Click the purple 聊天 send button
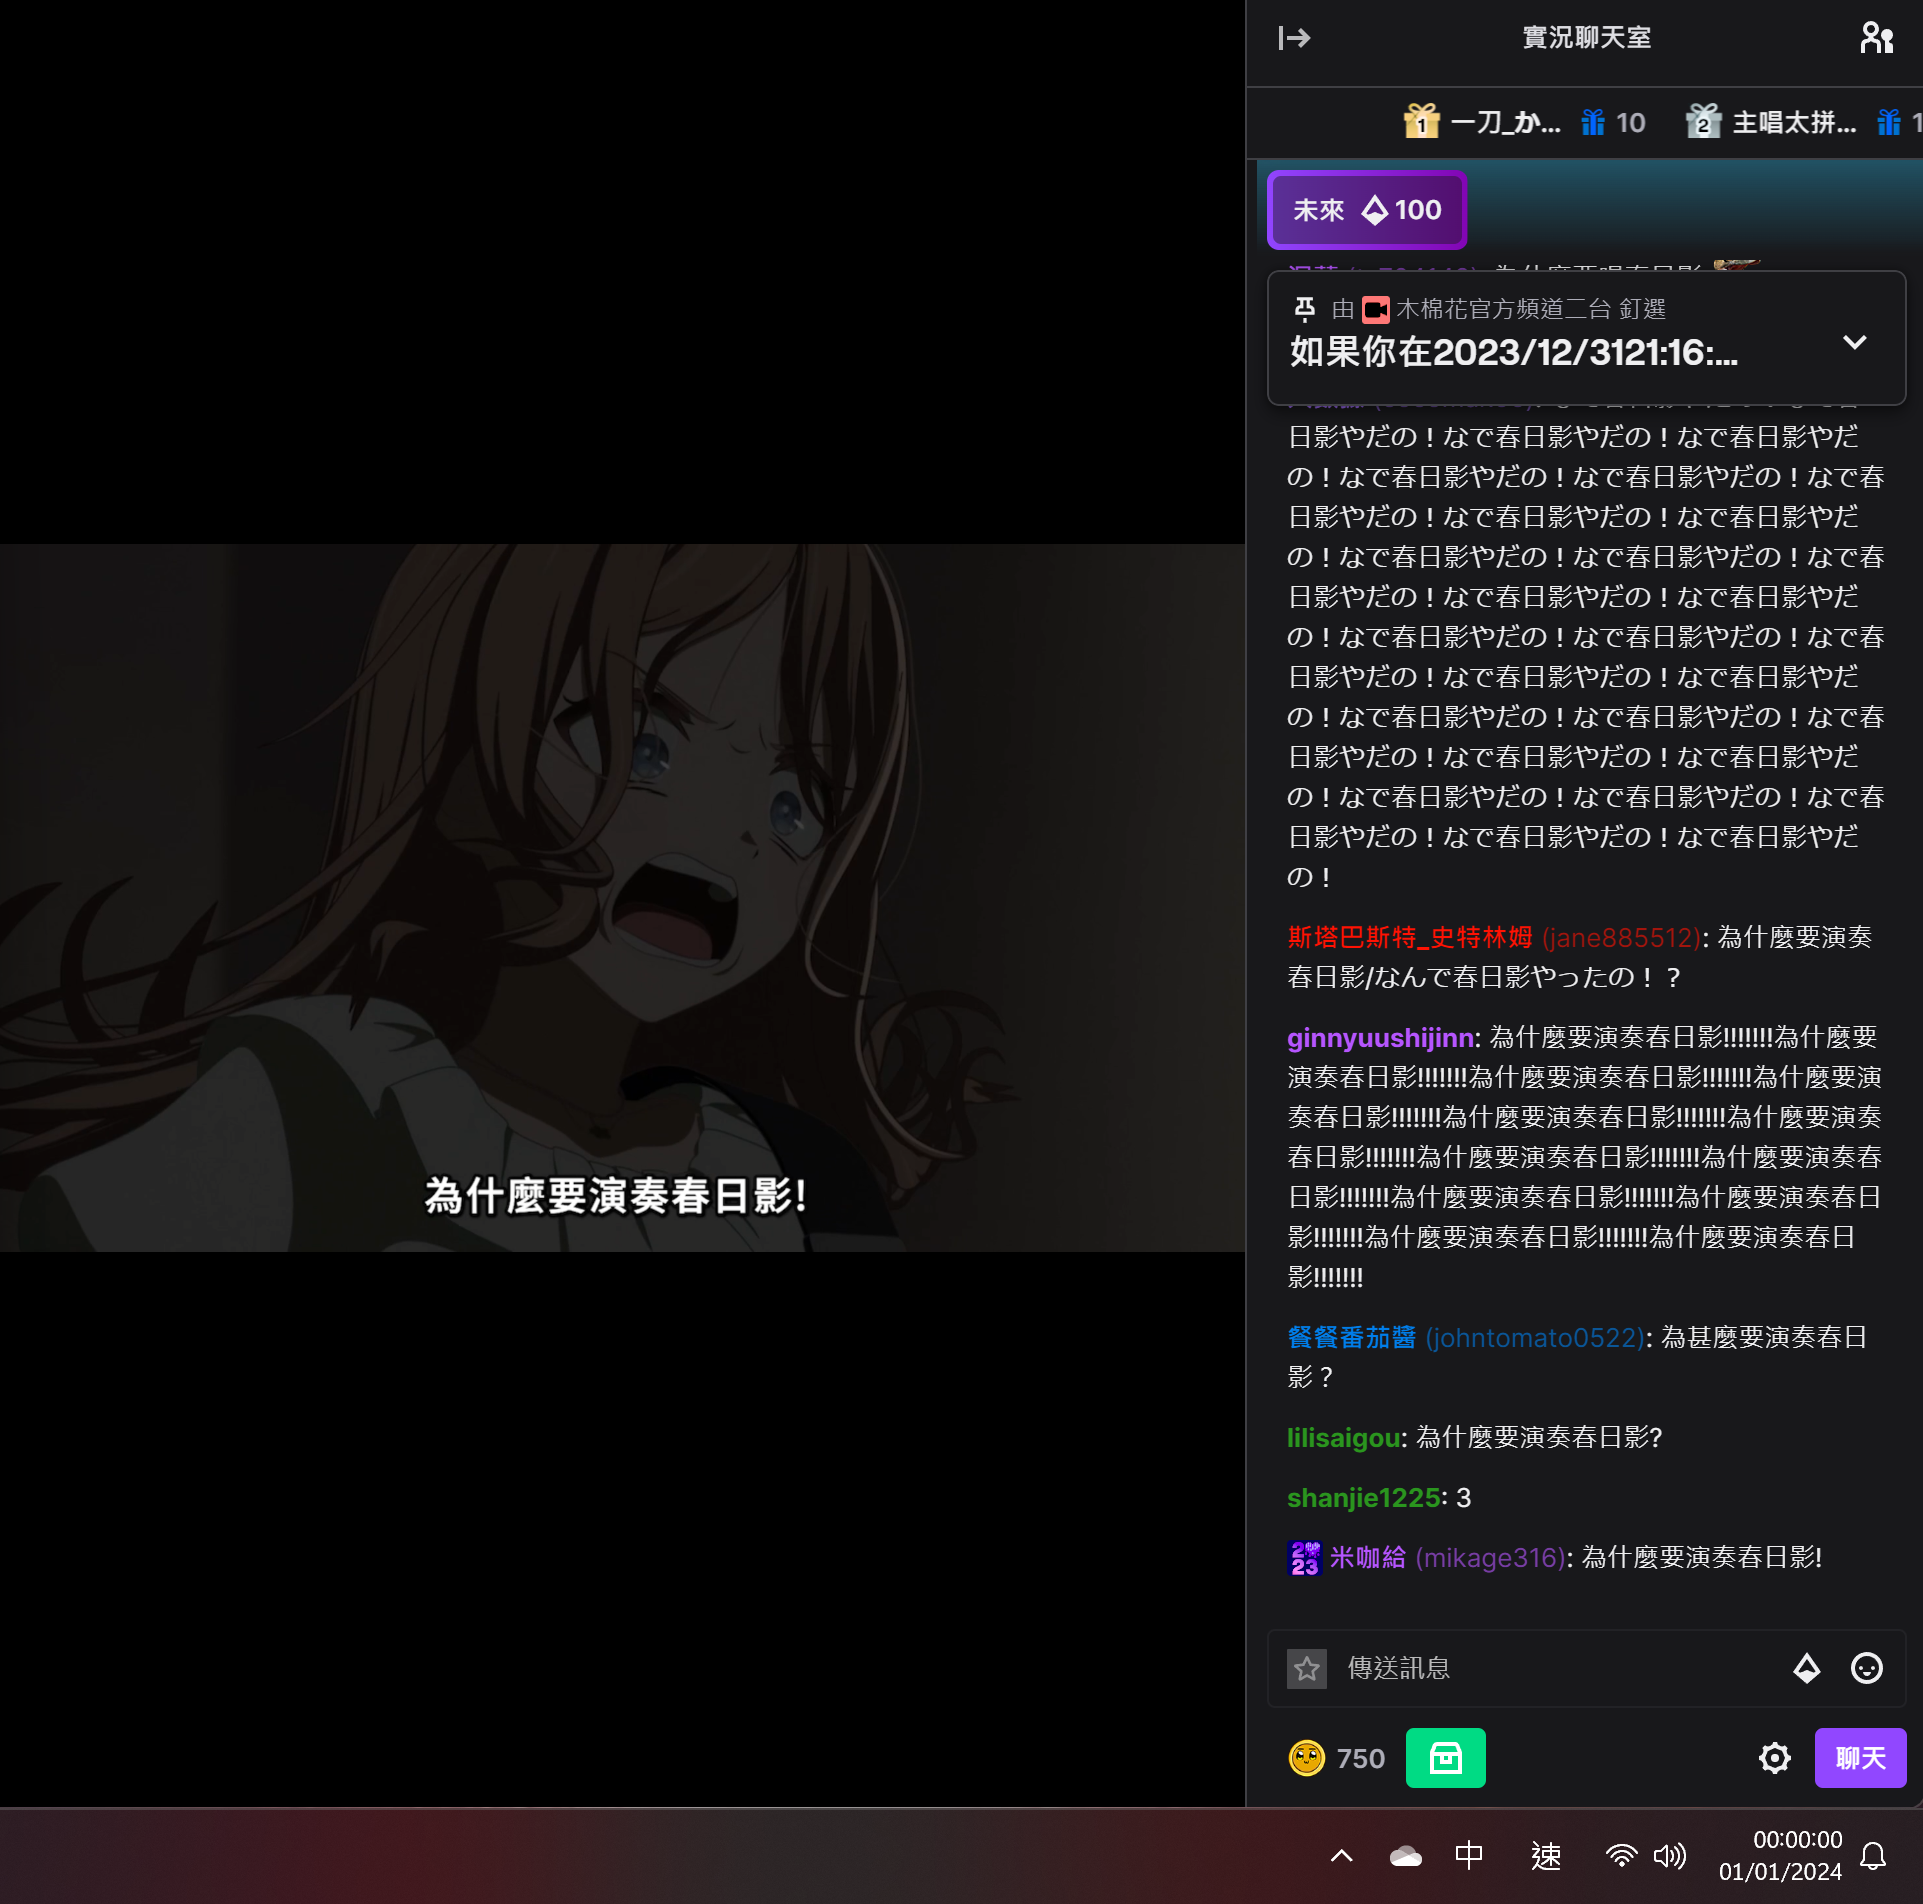Viewport: 1923px width, 1904px height. click(1860, 1758)
